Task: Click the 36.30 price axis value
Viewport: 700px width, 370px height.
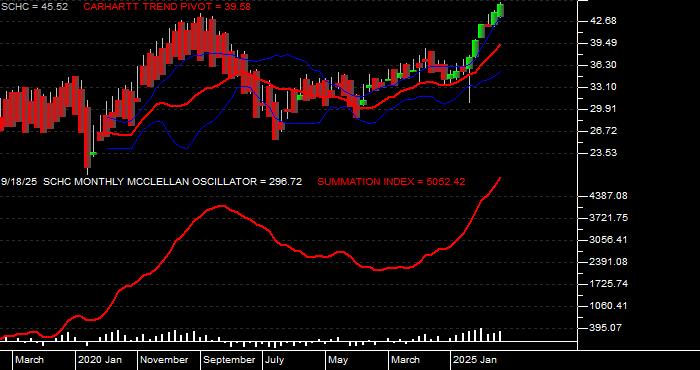Action: pyautogui.click(x=603, y=65)
